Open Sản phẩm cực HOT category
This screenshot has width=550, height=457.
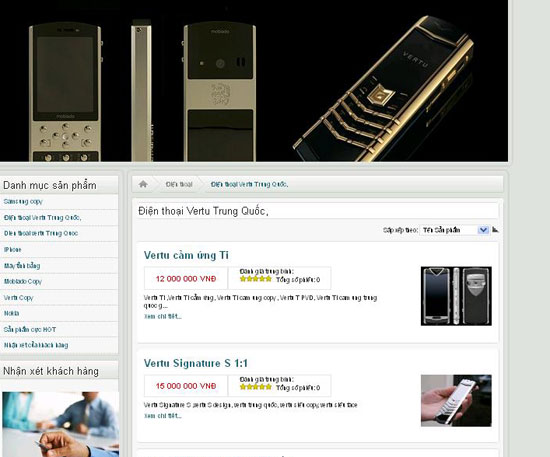click(30, 329)
